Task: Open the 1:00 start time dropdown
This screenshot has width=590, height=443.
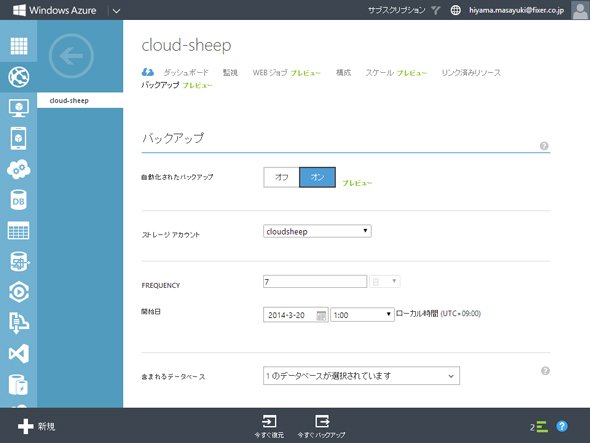Action: 362,315
